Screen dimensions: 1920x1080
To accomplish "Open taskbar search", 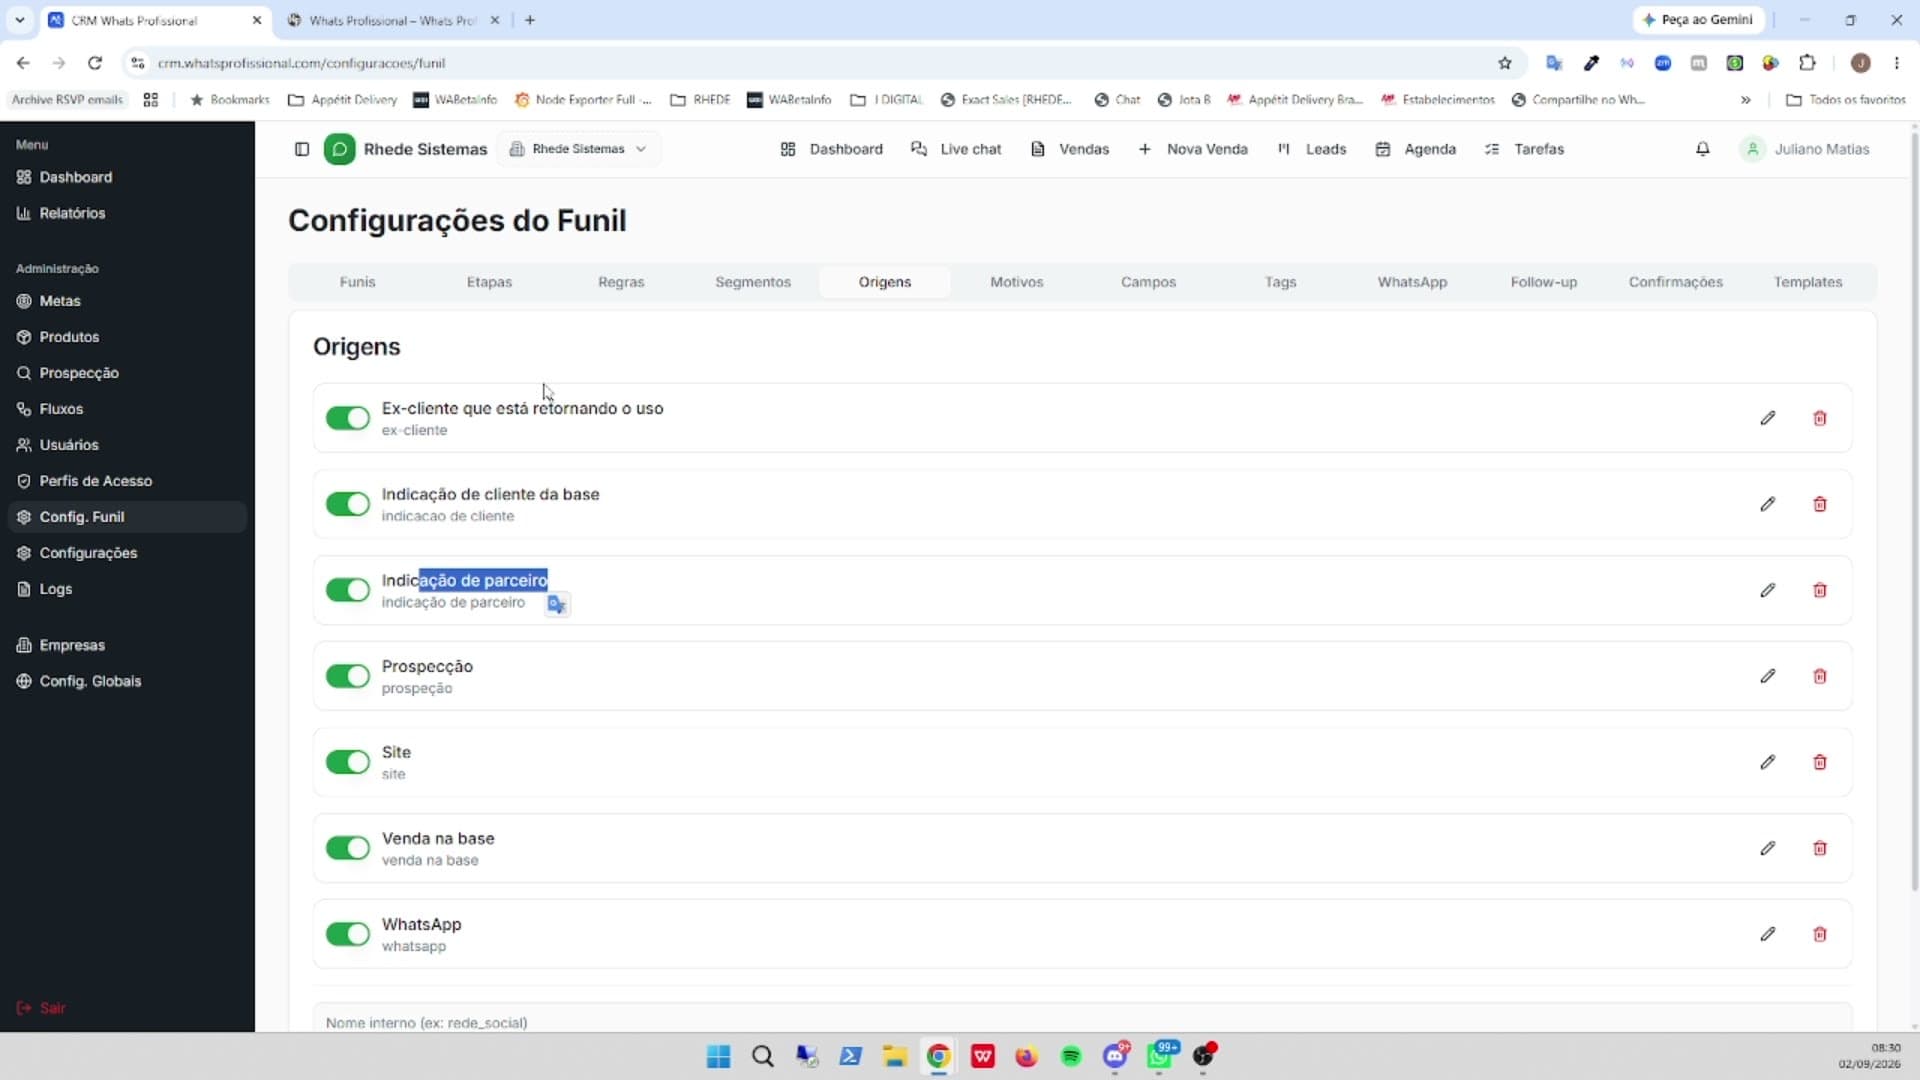I will 763,1056.
